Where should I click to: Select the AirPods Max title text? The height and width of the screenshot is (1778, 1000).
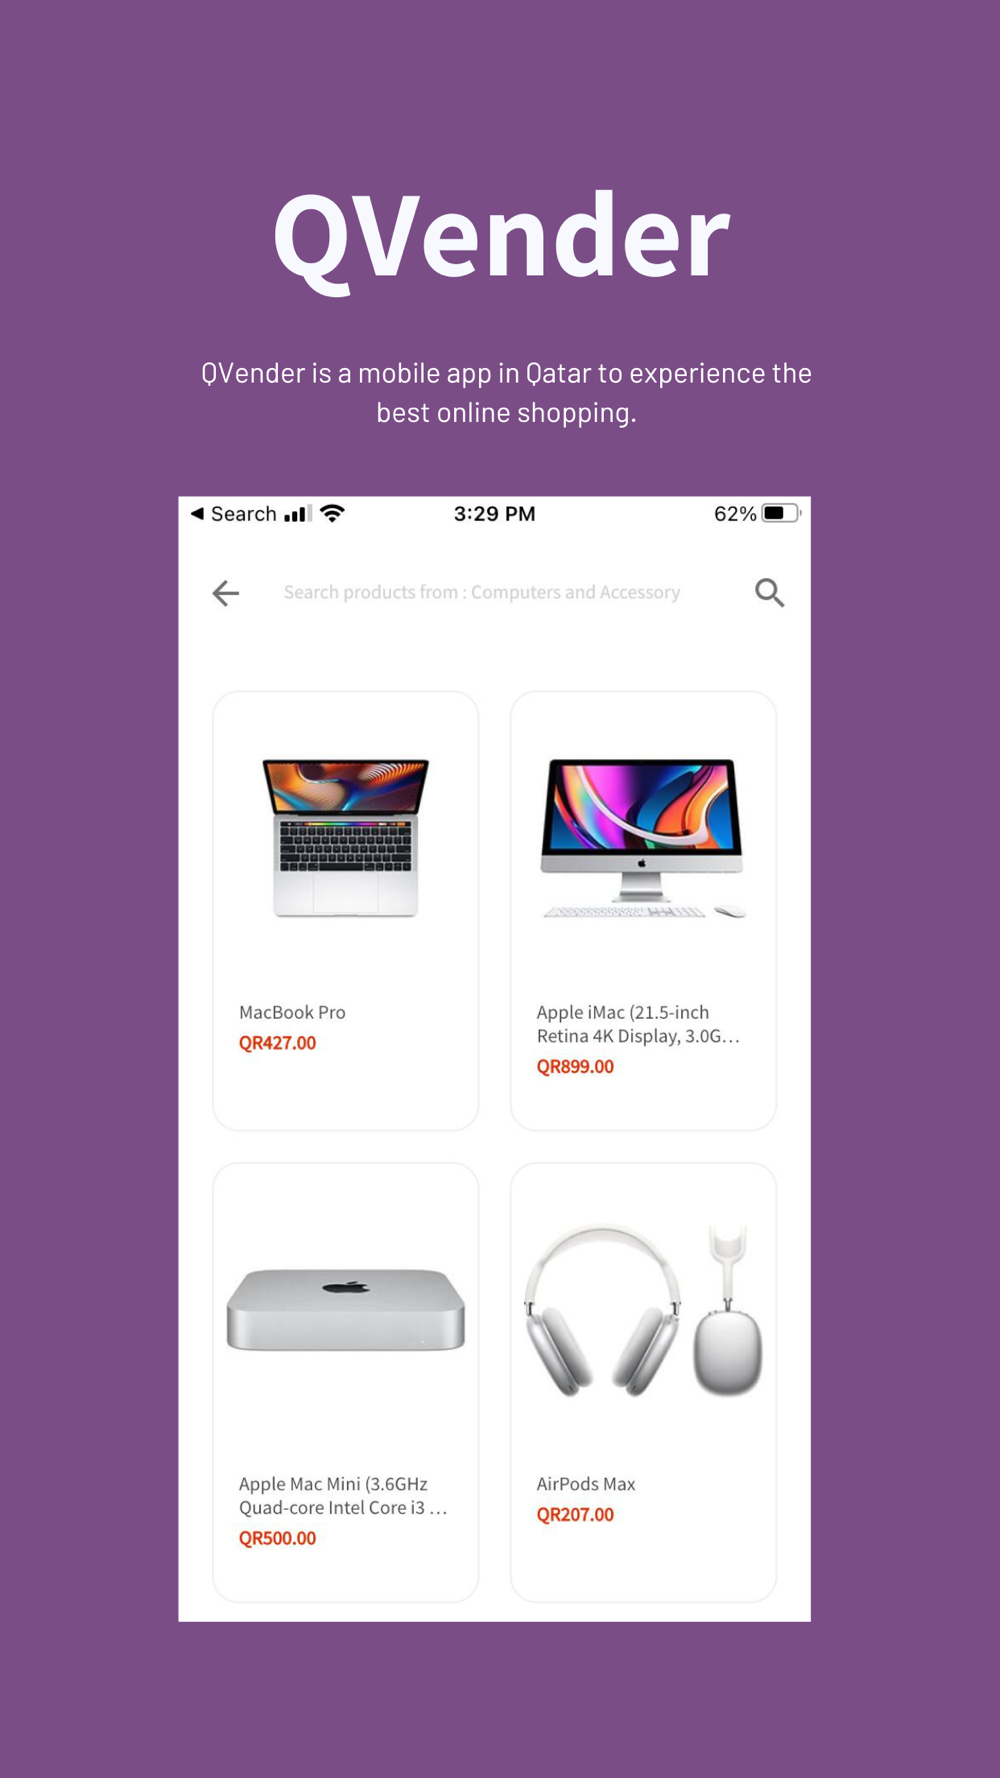pyautogui.click(x=586, y=1484)
